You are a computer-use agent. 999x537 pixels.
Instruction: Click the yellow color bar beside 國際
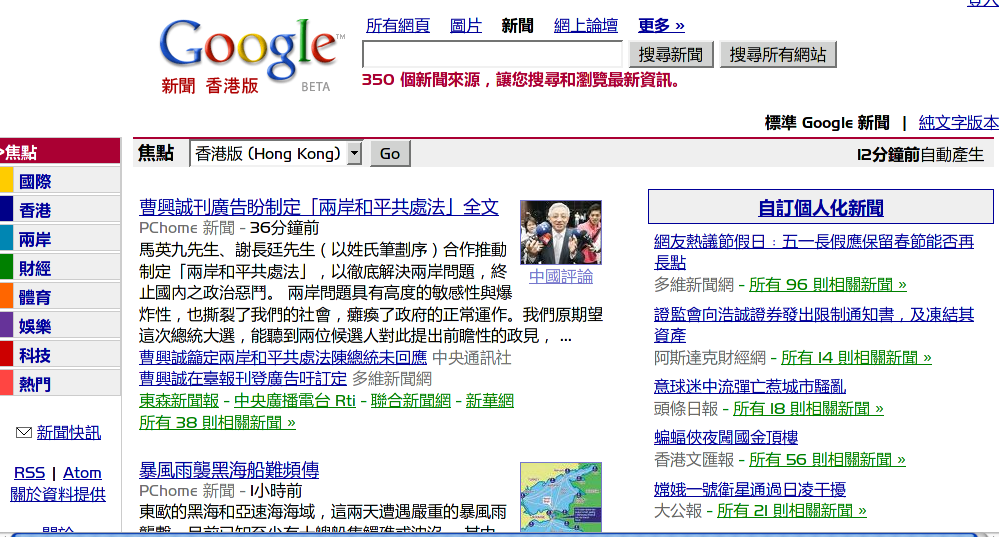point(6,180)
